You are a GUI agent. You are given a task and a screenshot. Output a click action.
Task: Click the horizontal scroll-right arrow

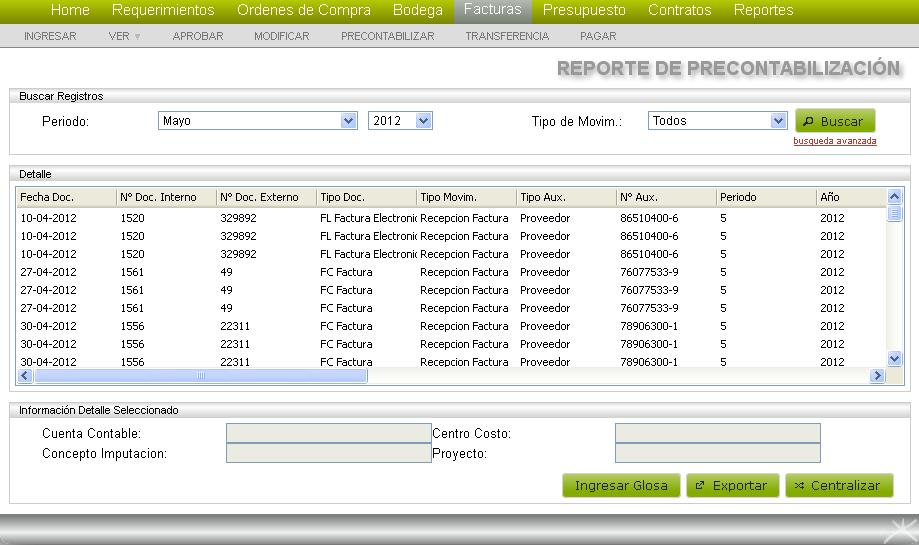[x=877, y=376]
